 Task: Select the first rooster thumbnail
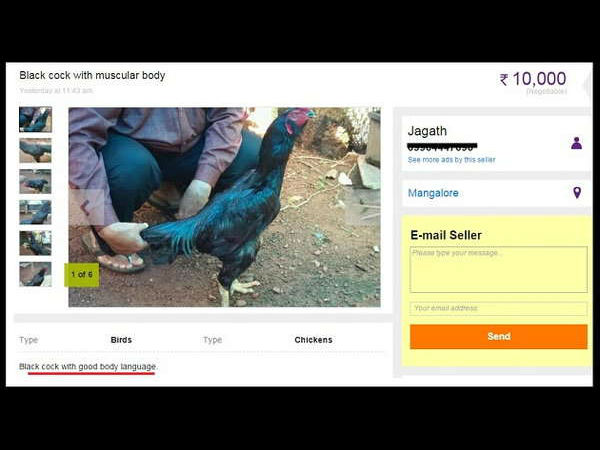pyautogui.click(x=35, y=120)
